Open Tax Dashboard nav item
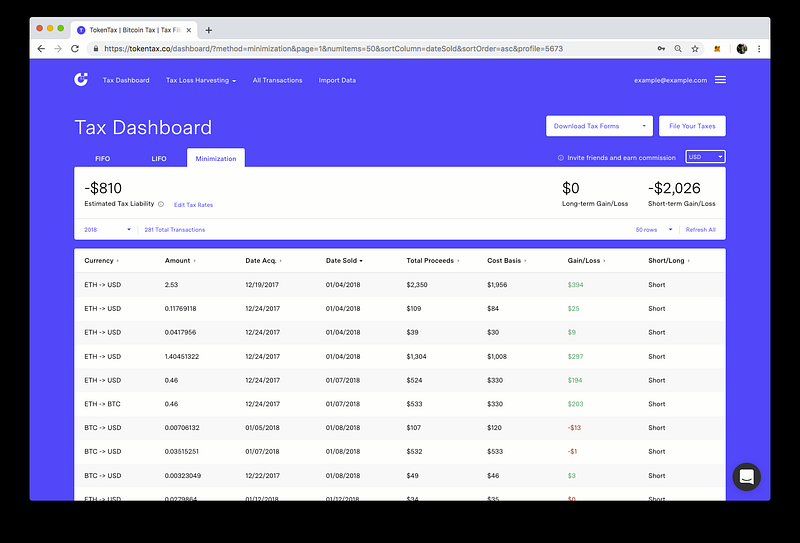The width and height of the screenshot is (800, 543). pyautogui.click(x=126, y=80)
